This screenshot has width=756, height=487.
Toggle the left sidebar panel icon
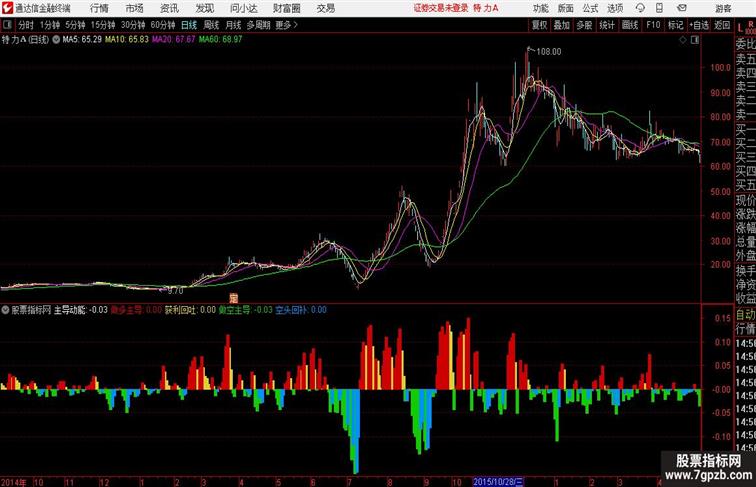pos(7,25)
